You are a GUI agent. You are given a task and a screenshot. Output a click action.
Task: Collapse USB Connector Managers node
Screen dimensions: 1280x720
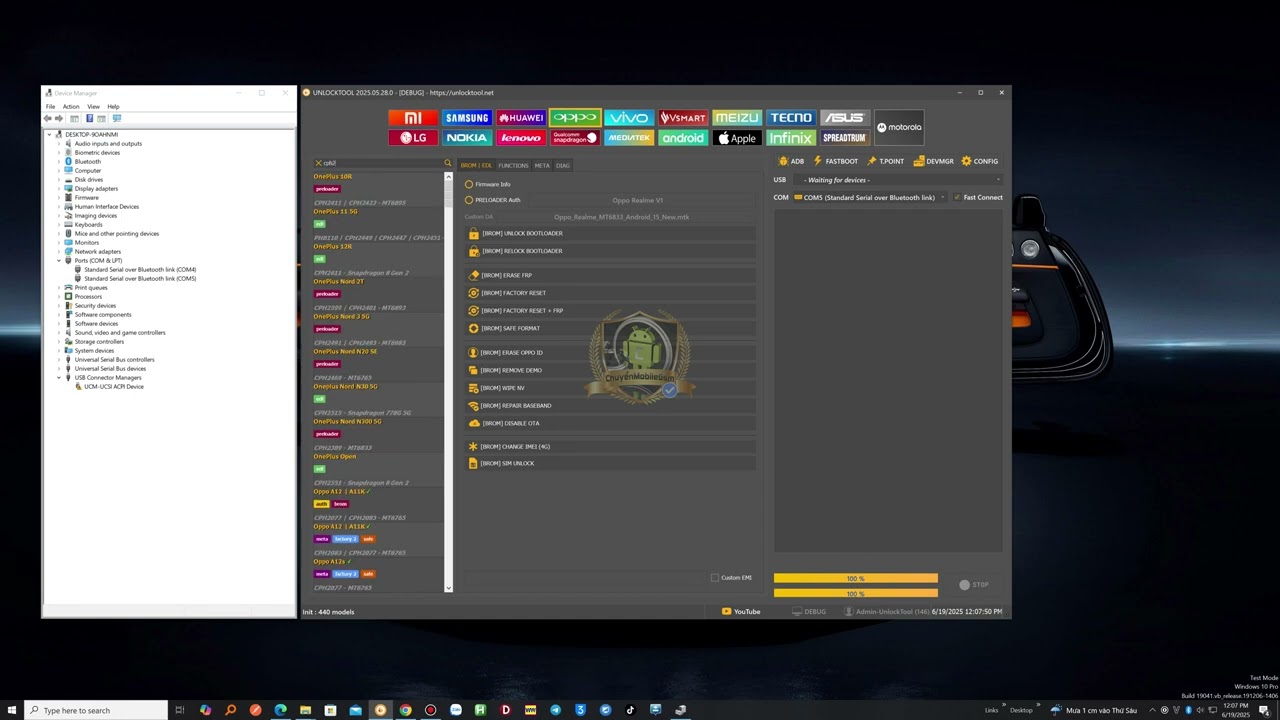click(x=59, y=378)
